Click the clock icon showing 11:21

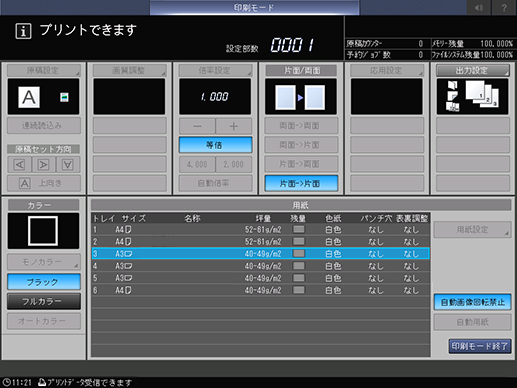(6, 382)
